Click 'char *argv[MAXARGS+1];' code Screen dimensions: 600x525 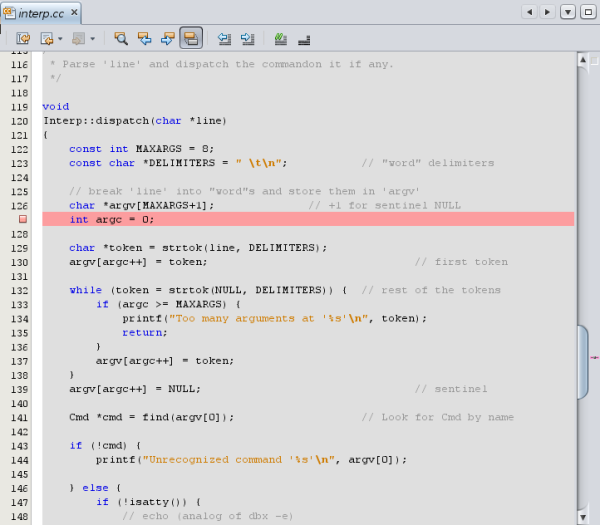tap(141, 205)
